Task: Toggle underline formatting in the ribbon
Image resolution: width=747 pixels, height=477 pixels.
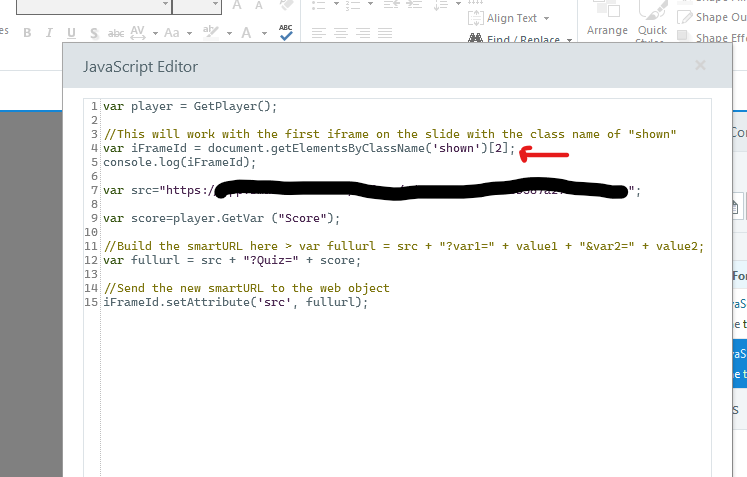Action: coord(71,33)
